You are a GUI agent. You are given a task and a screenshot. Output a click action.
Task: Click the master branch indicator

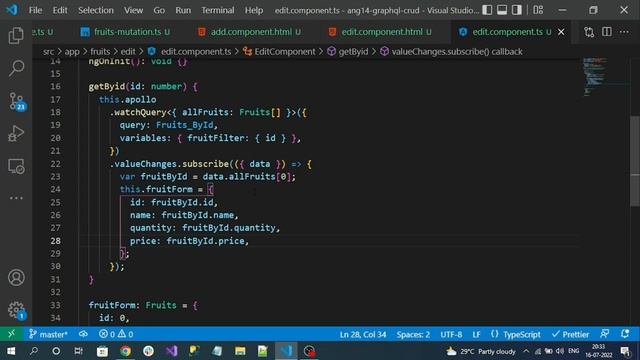pos(48,334)
